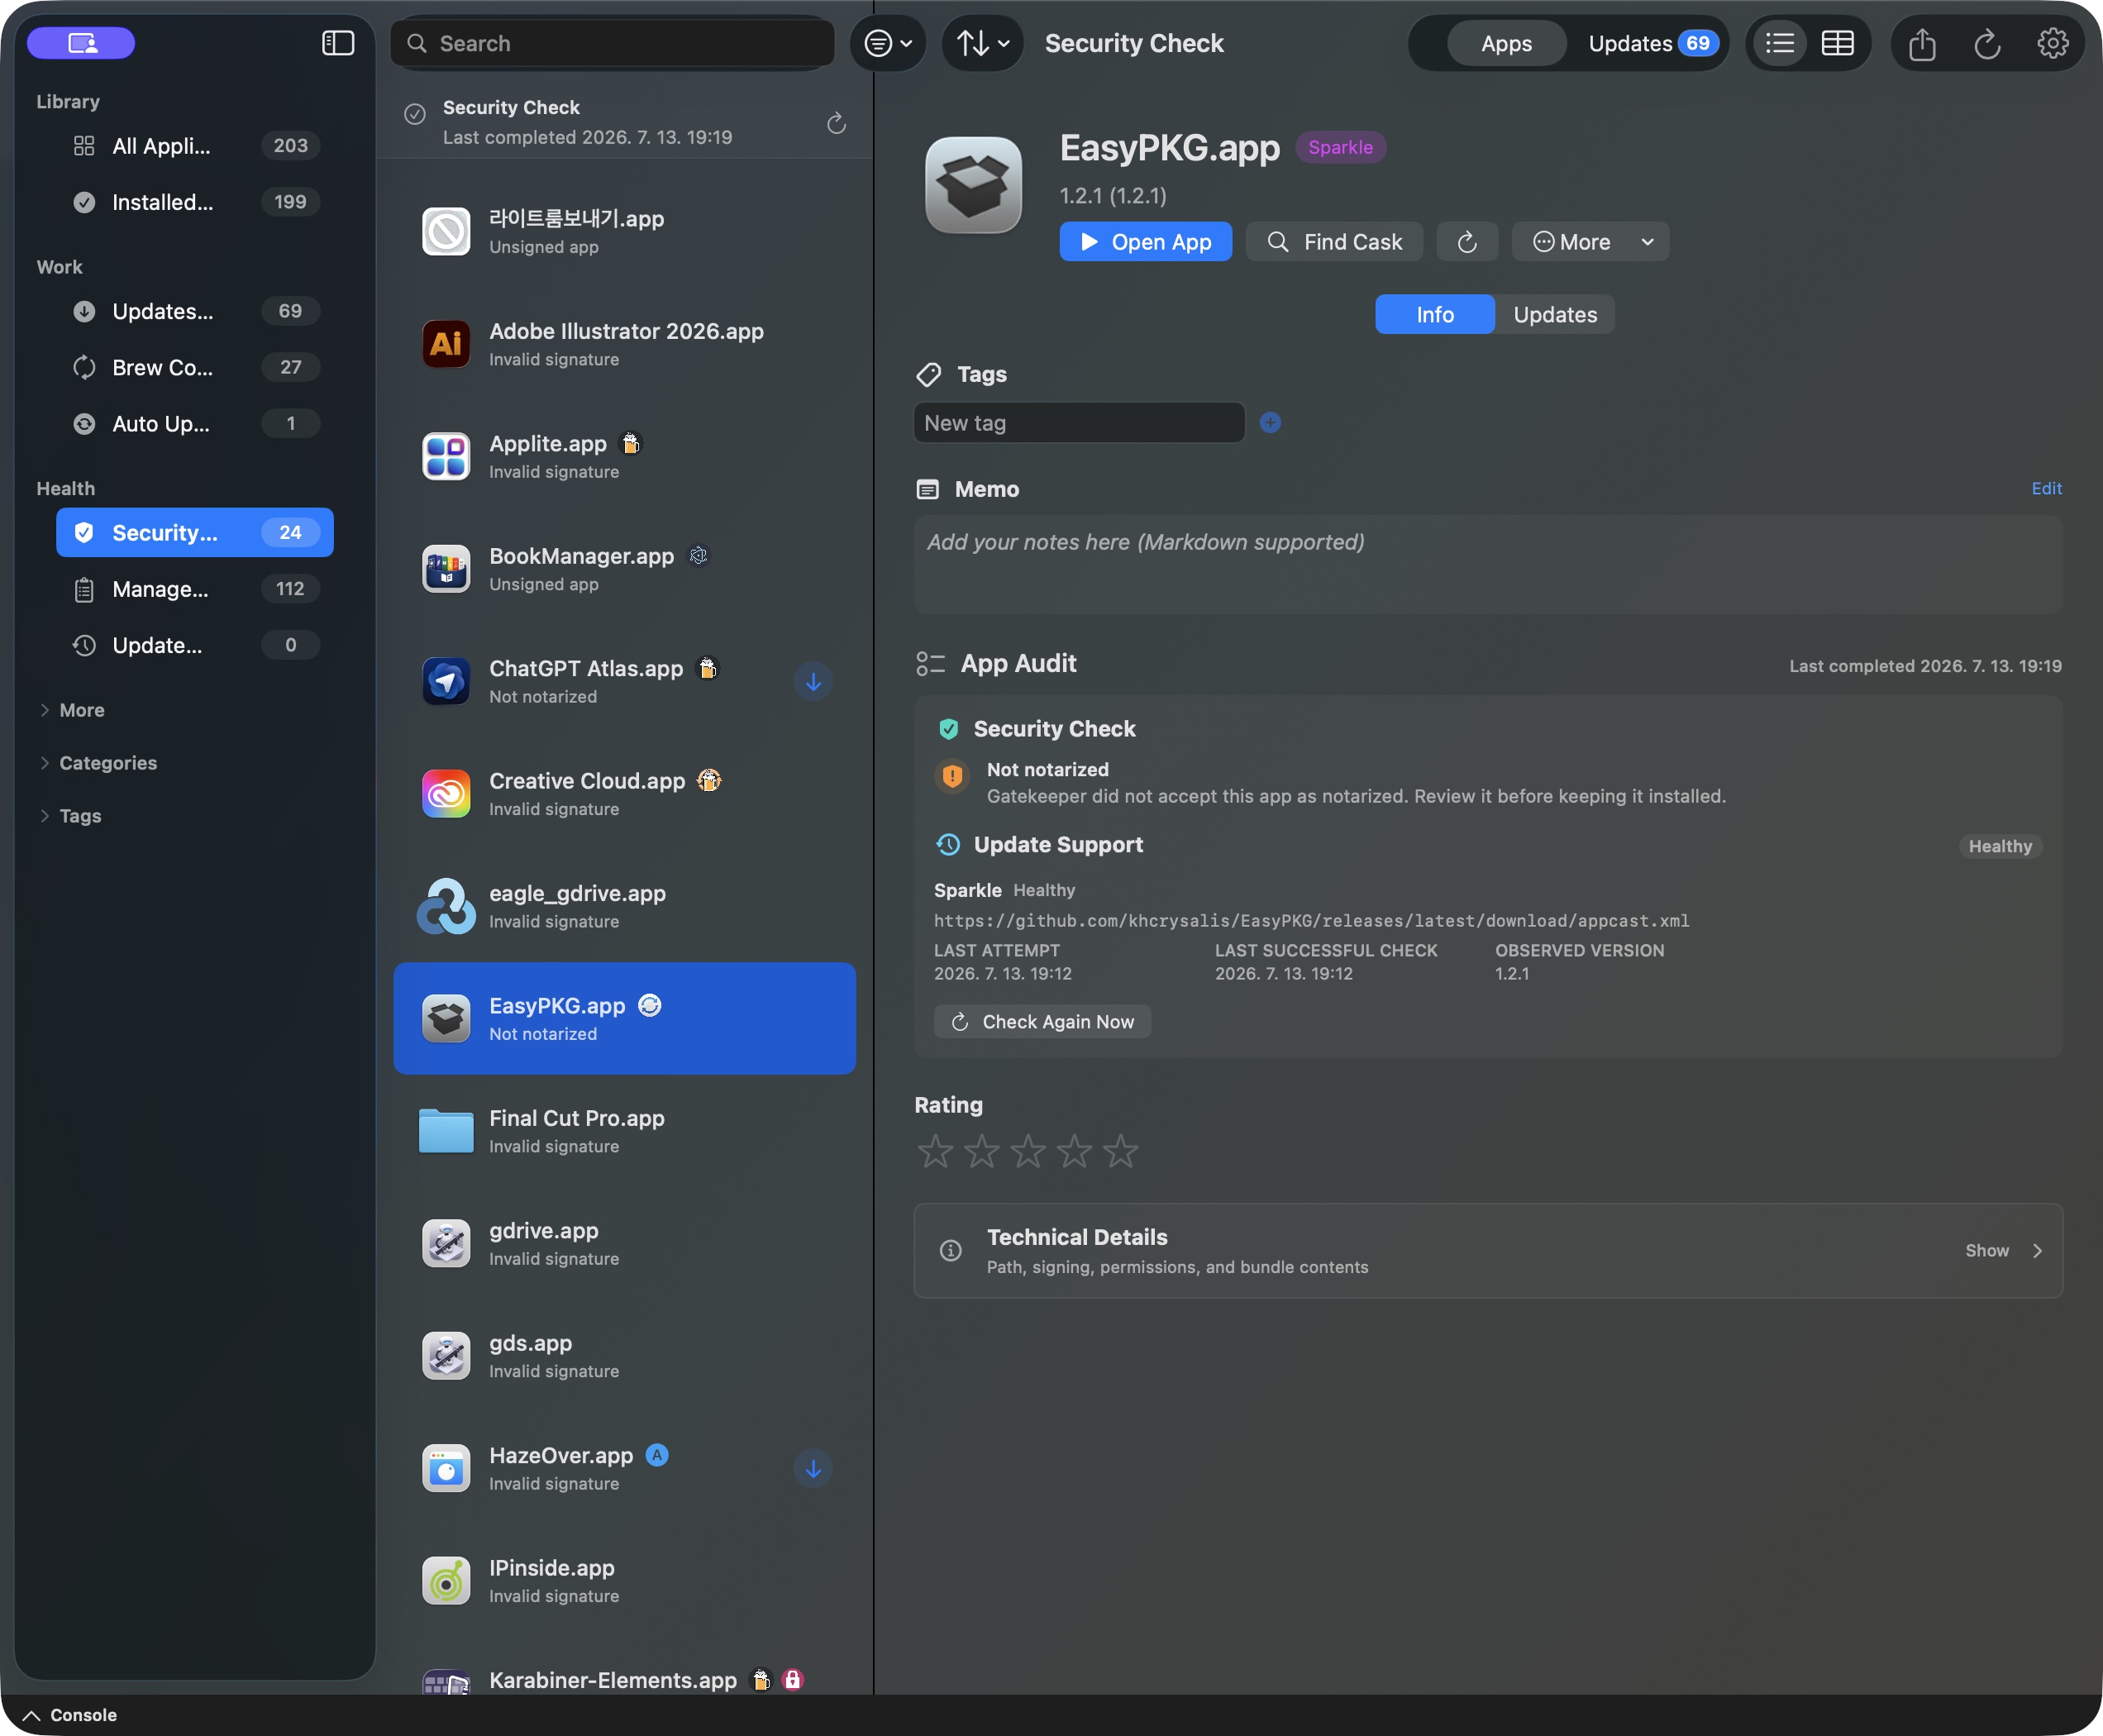
Task: Click Check Again Now button
Action: 1042,1022
